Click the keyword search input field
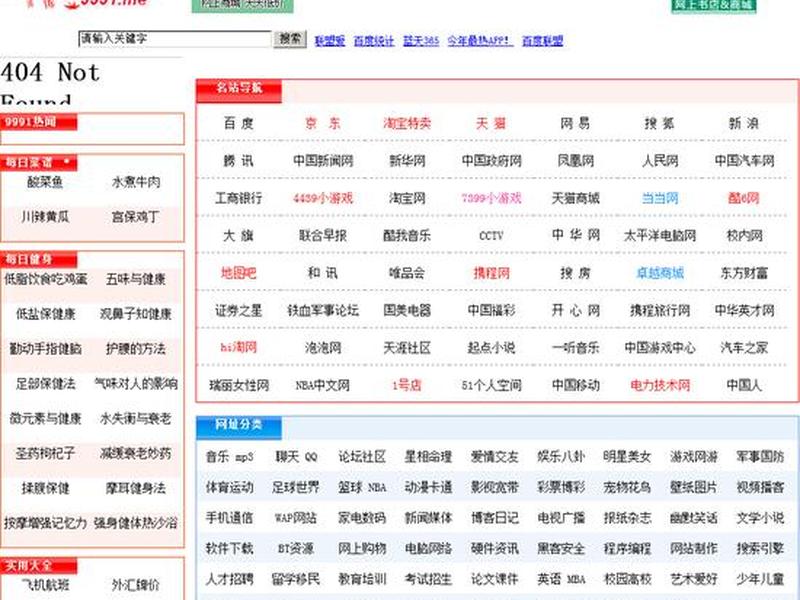The image size is (800, 600). (x=175, y=39)
